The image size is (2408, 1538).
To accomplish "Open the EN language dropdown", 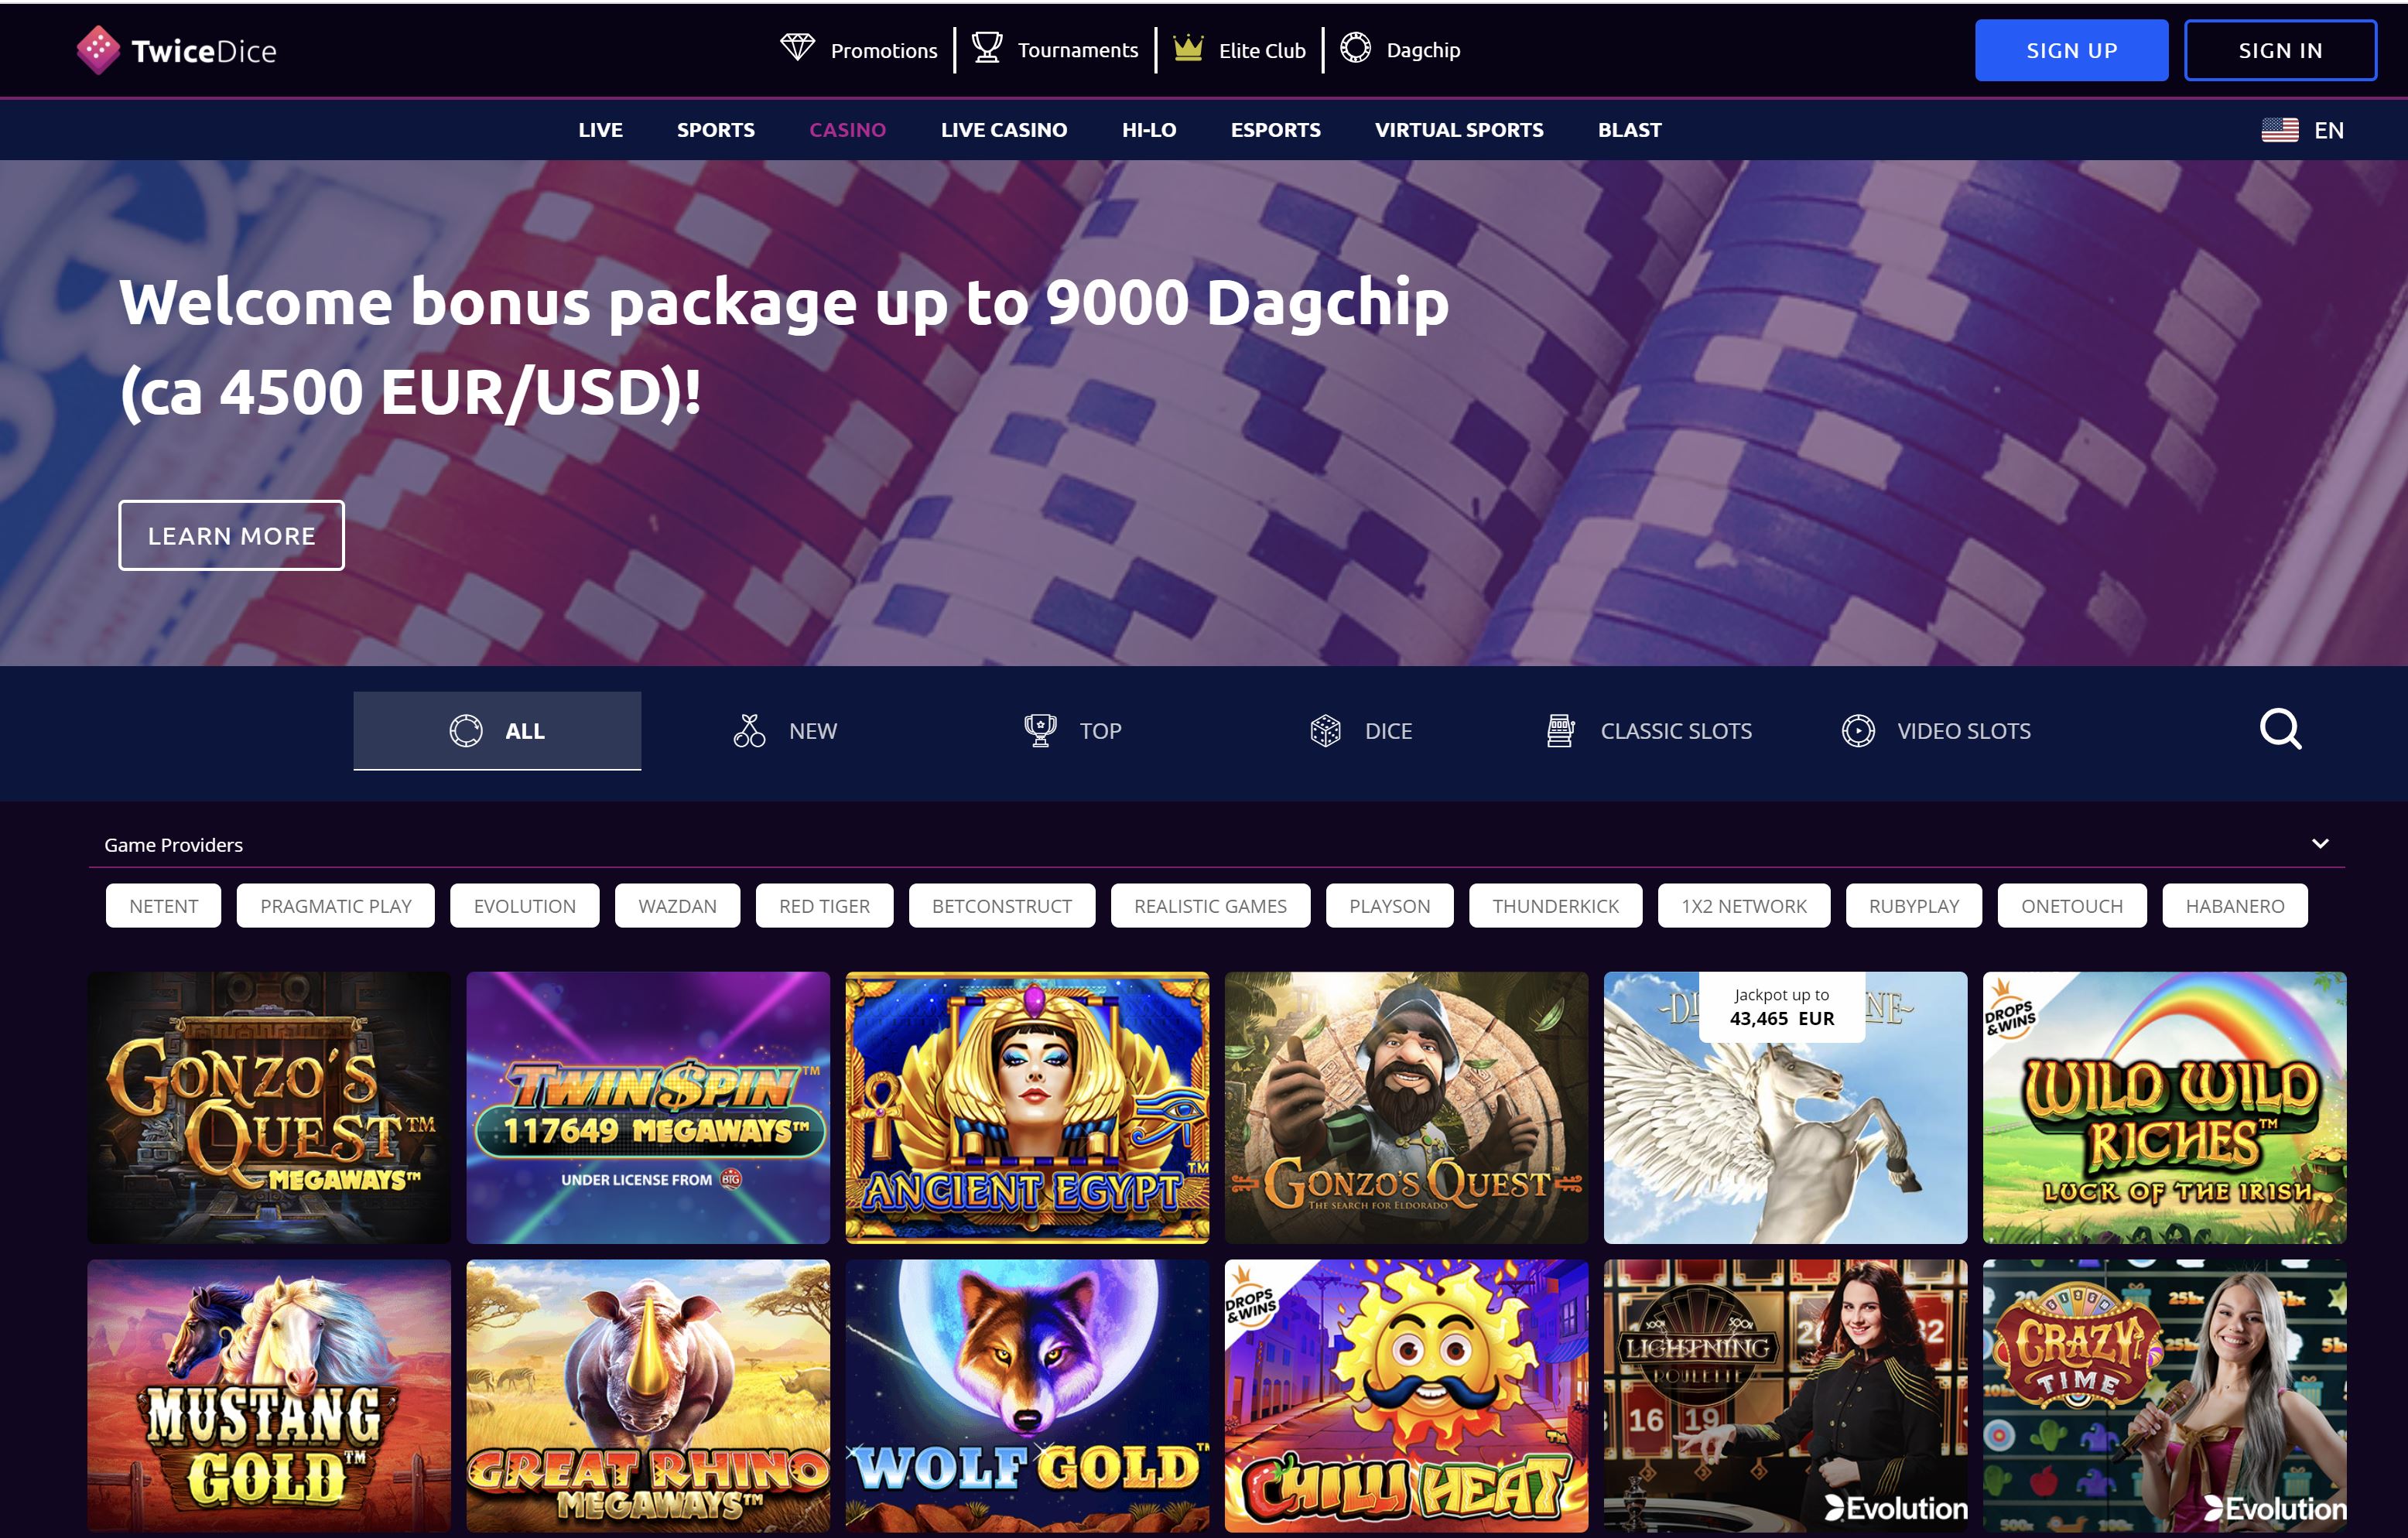I will pos(2329,130).
